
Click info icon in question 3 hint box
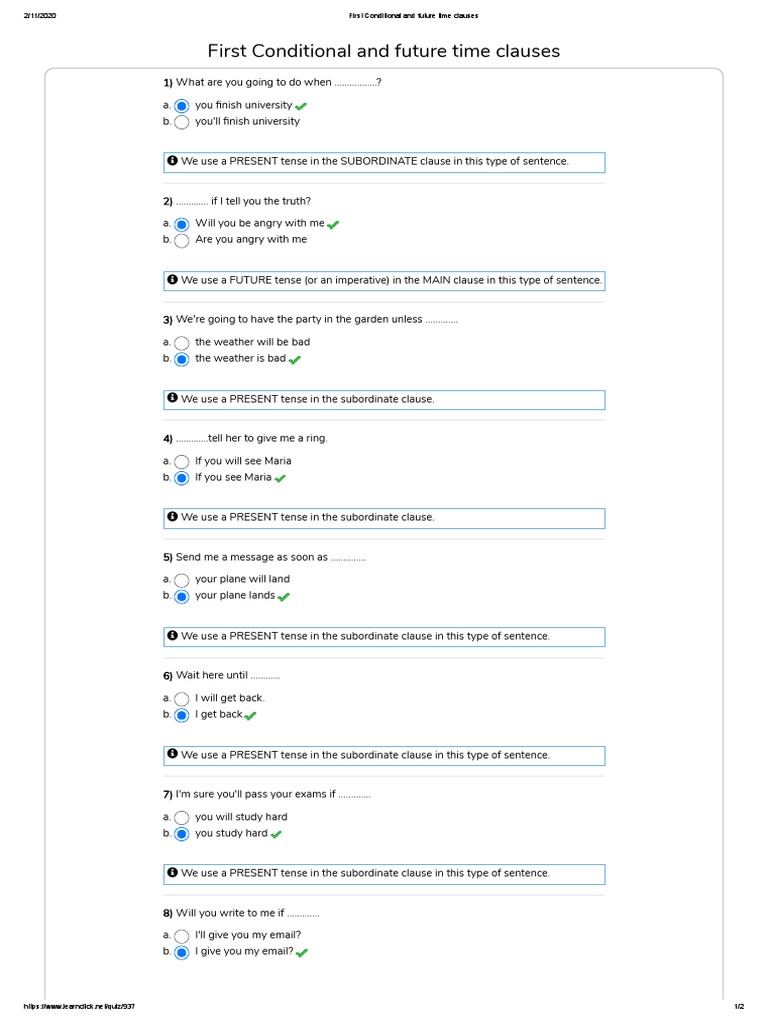click(173, 398)
